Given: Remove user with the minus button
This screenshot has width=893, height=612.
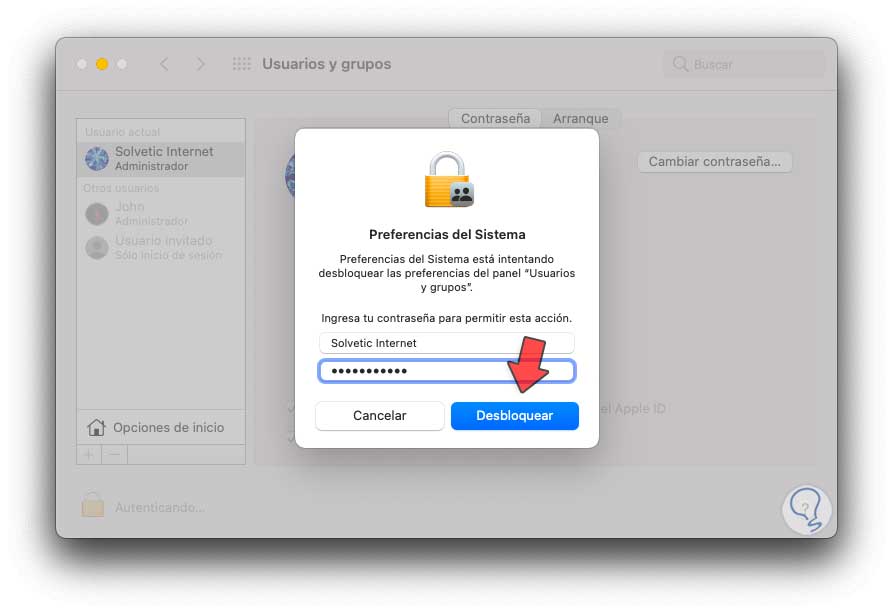Looking at the screenshot, I should (114, 454).
